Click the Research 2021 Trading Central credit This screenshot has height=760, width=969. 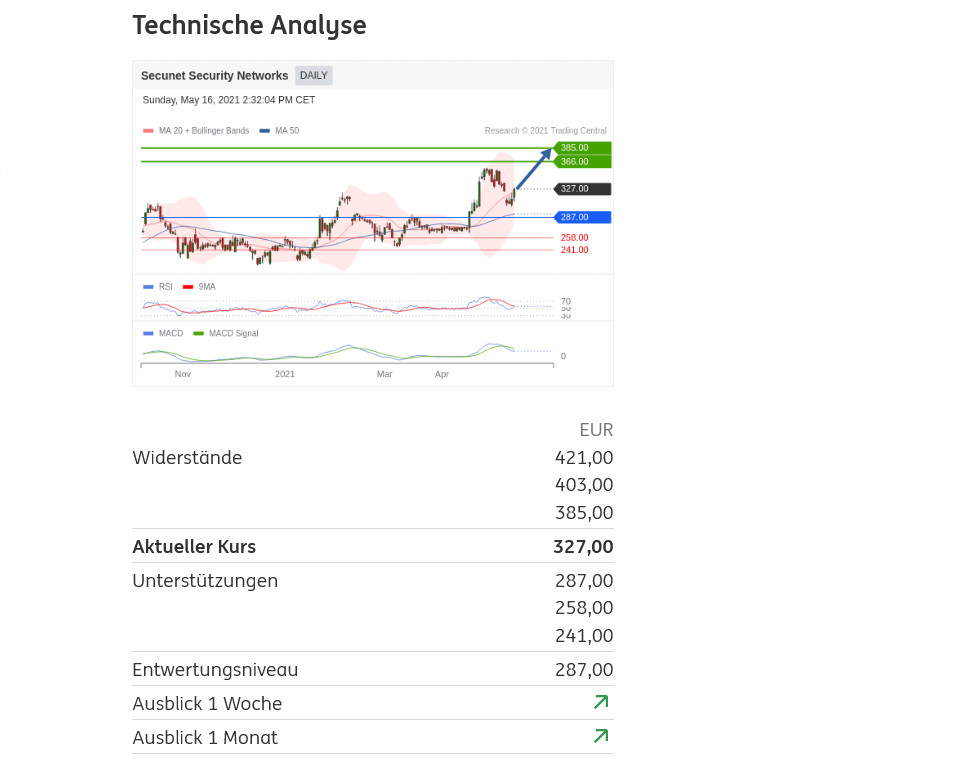(x=545, y=131)
